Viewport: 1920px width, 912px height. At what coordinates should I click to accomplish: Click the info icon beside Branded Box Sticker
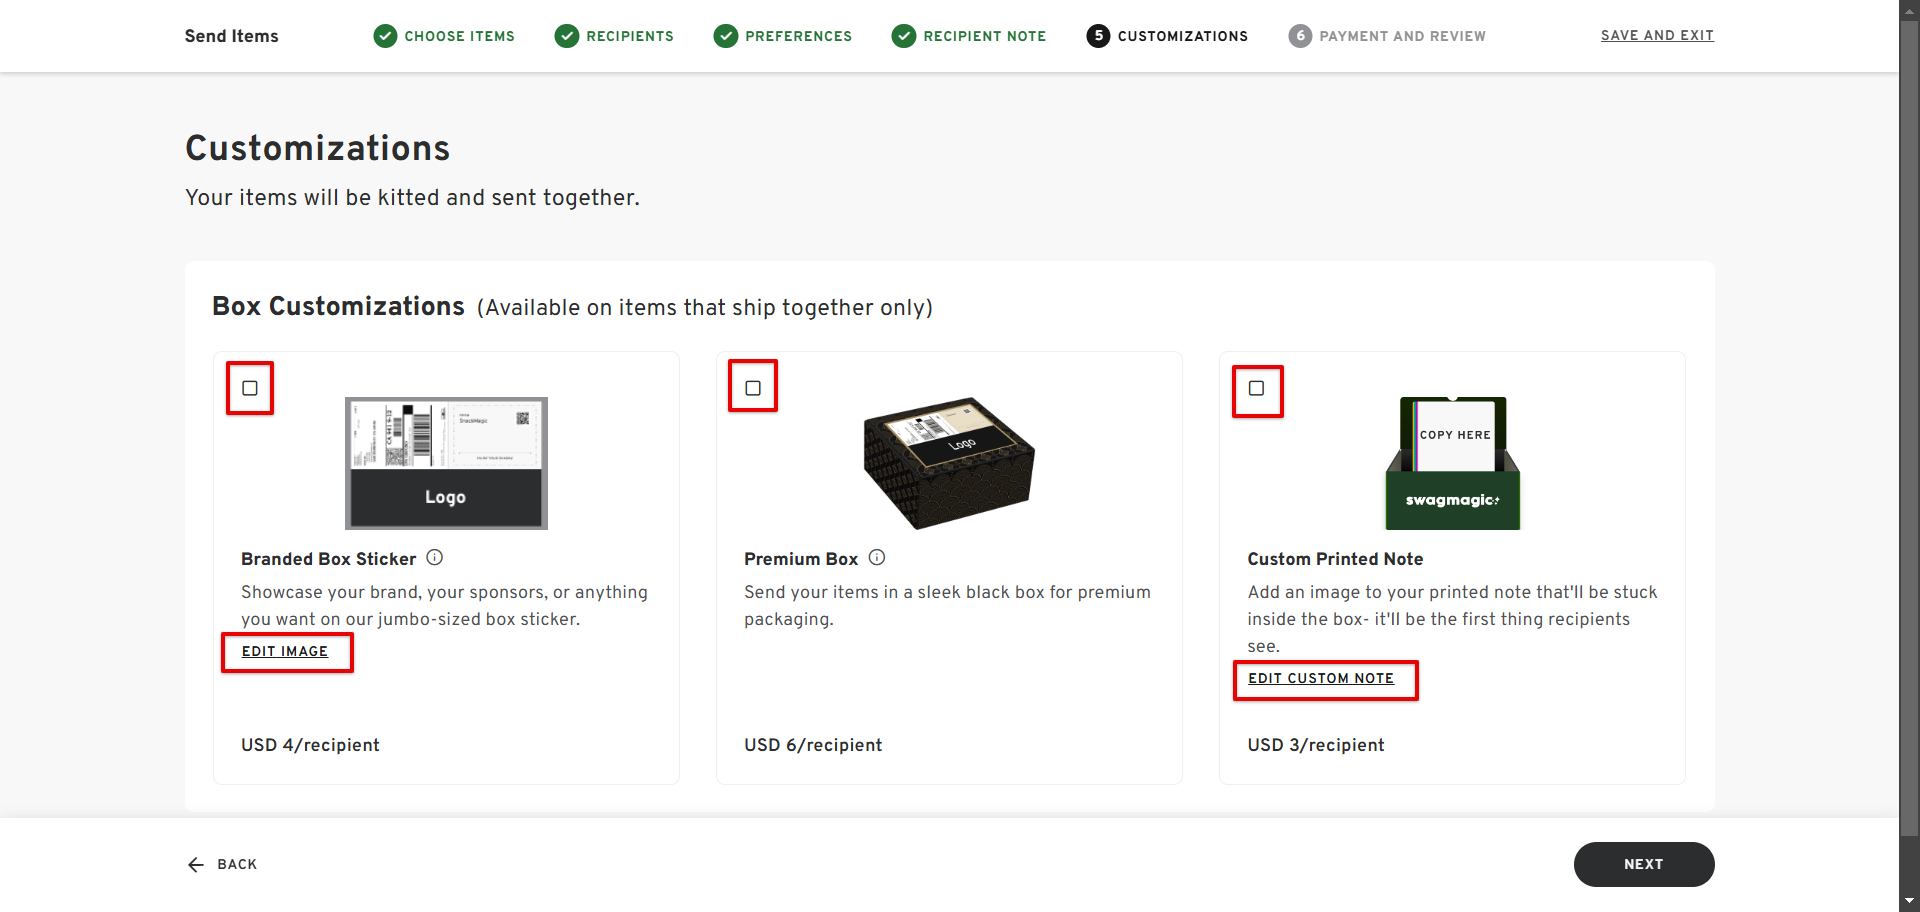pyautogui.click(x=435, y=558)
